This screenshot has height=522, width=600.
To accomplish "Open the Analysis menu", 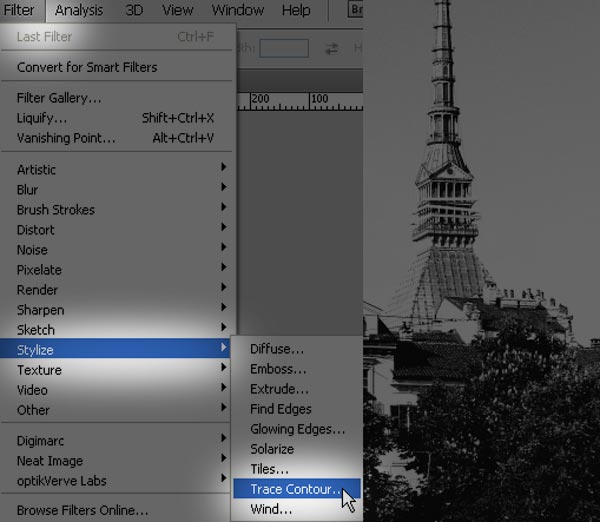I will coord(79,10).
